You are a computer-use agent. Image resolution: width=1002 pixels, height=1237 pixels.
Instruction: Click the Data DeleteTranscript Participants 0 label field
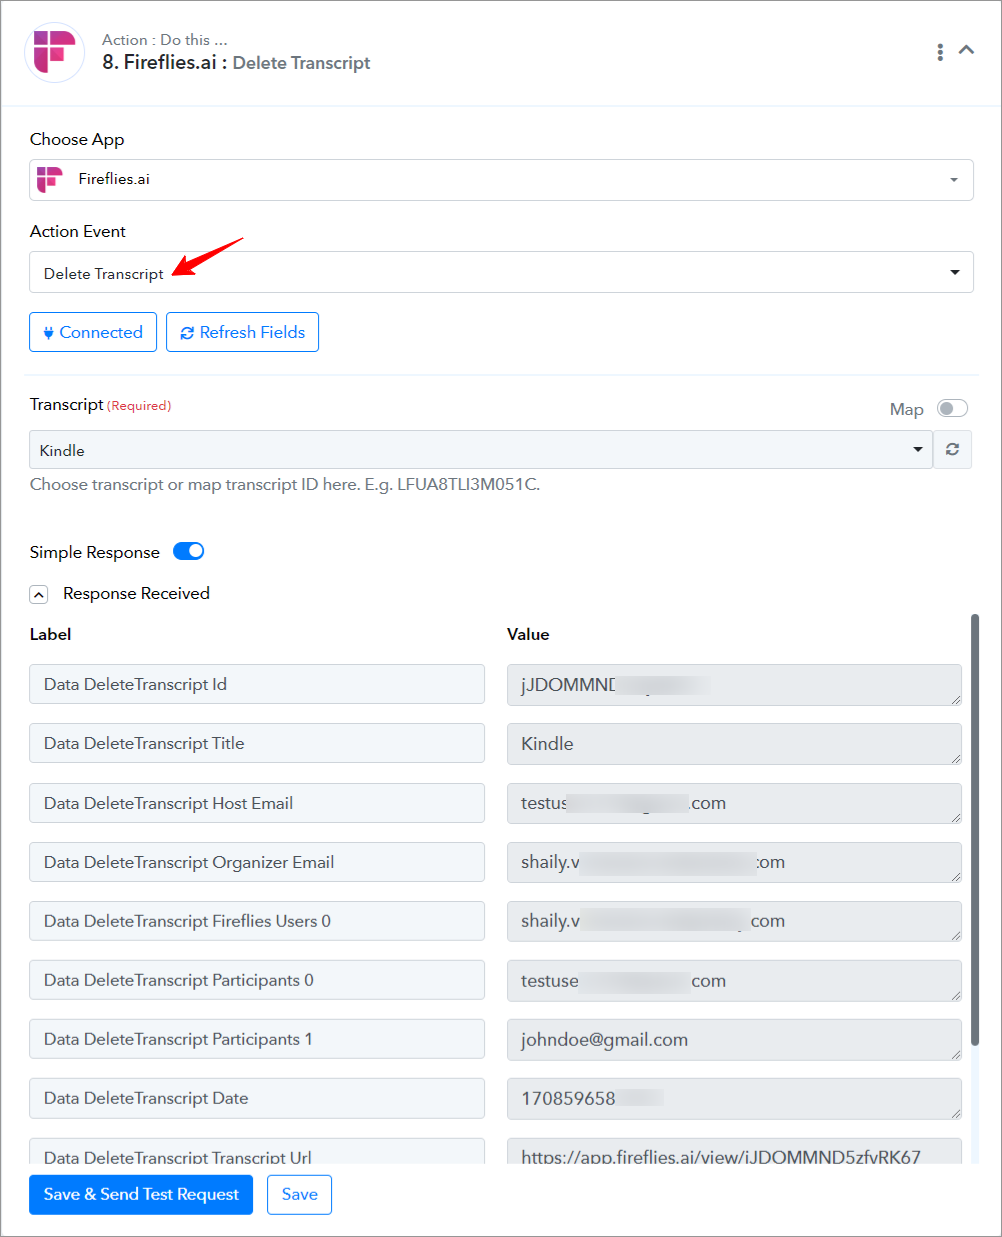click(x=257, y=980)
